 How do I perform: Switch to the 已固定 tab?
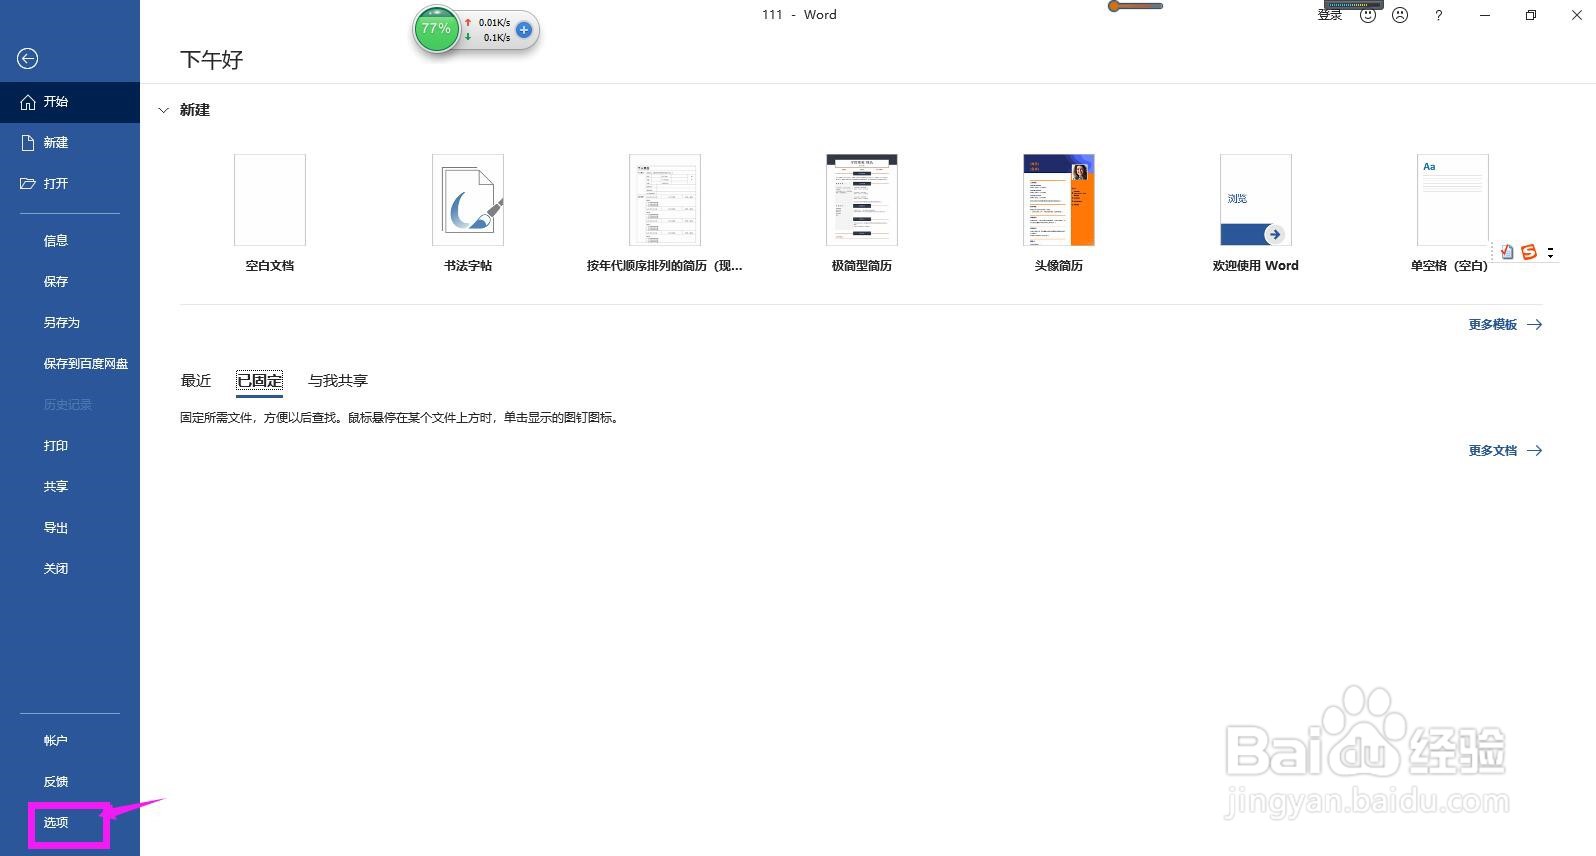[x=260, y=381]
